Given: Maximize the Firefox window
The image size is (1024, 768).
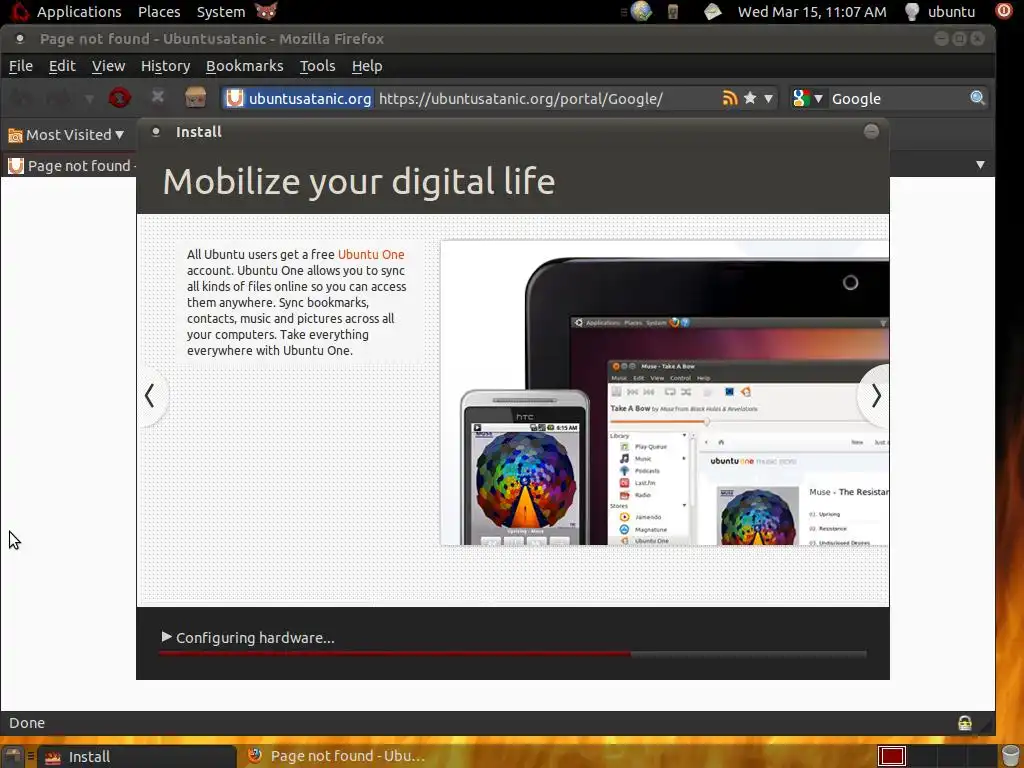Looking at the screenshot, I should click(959, 39).
